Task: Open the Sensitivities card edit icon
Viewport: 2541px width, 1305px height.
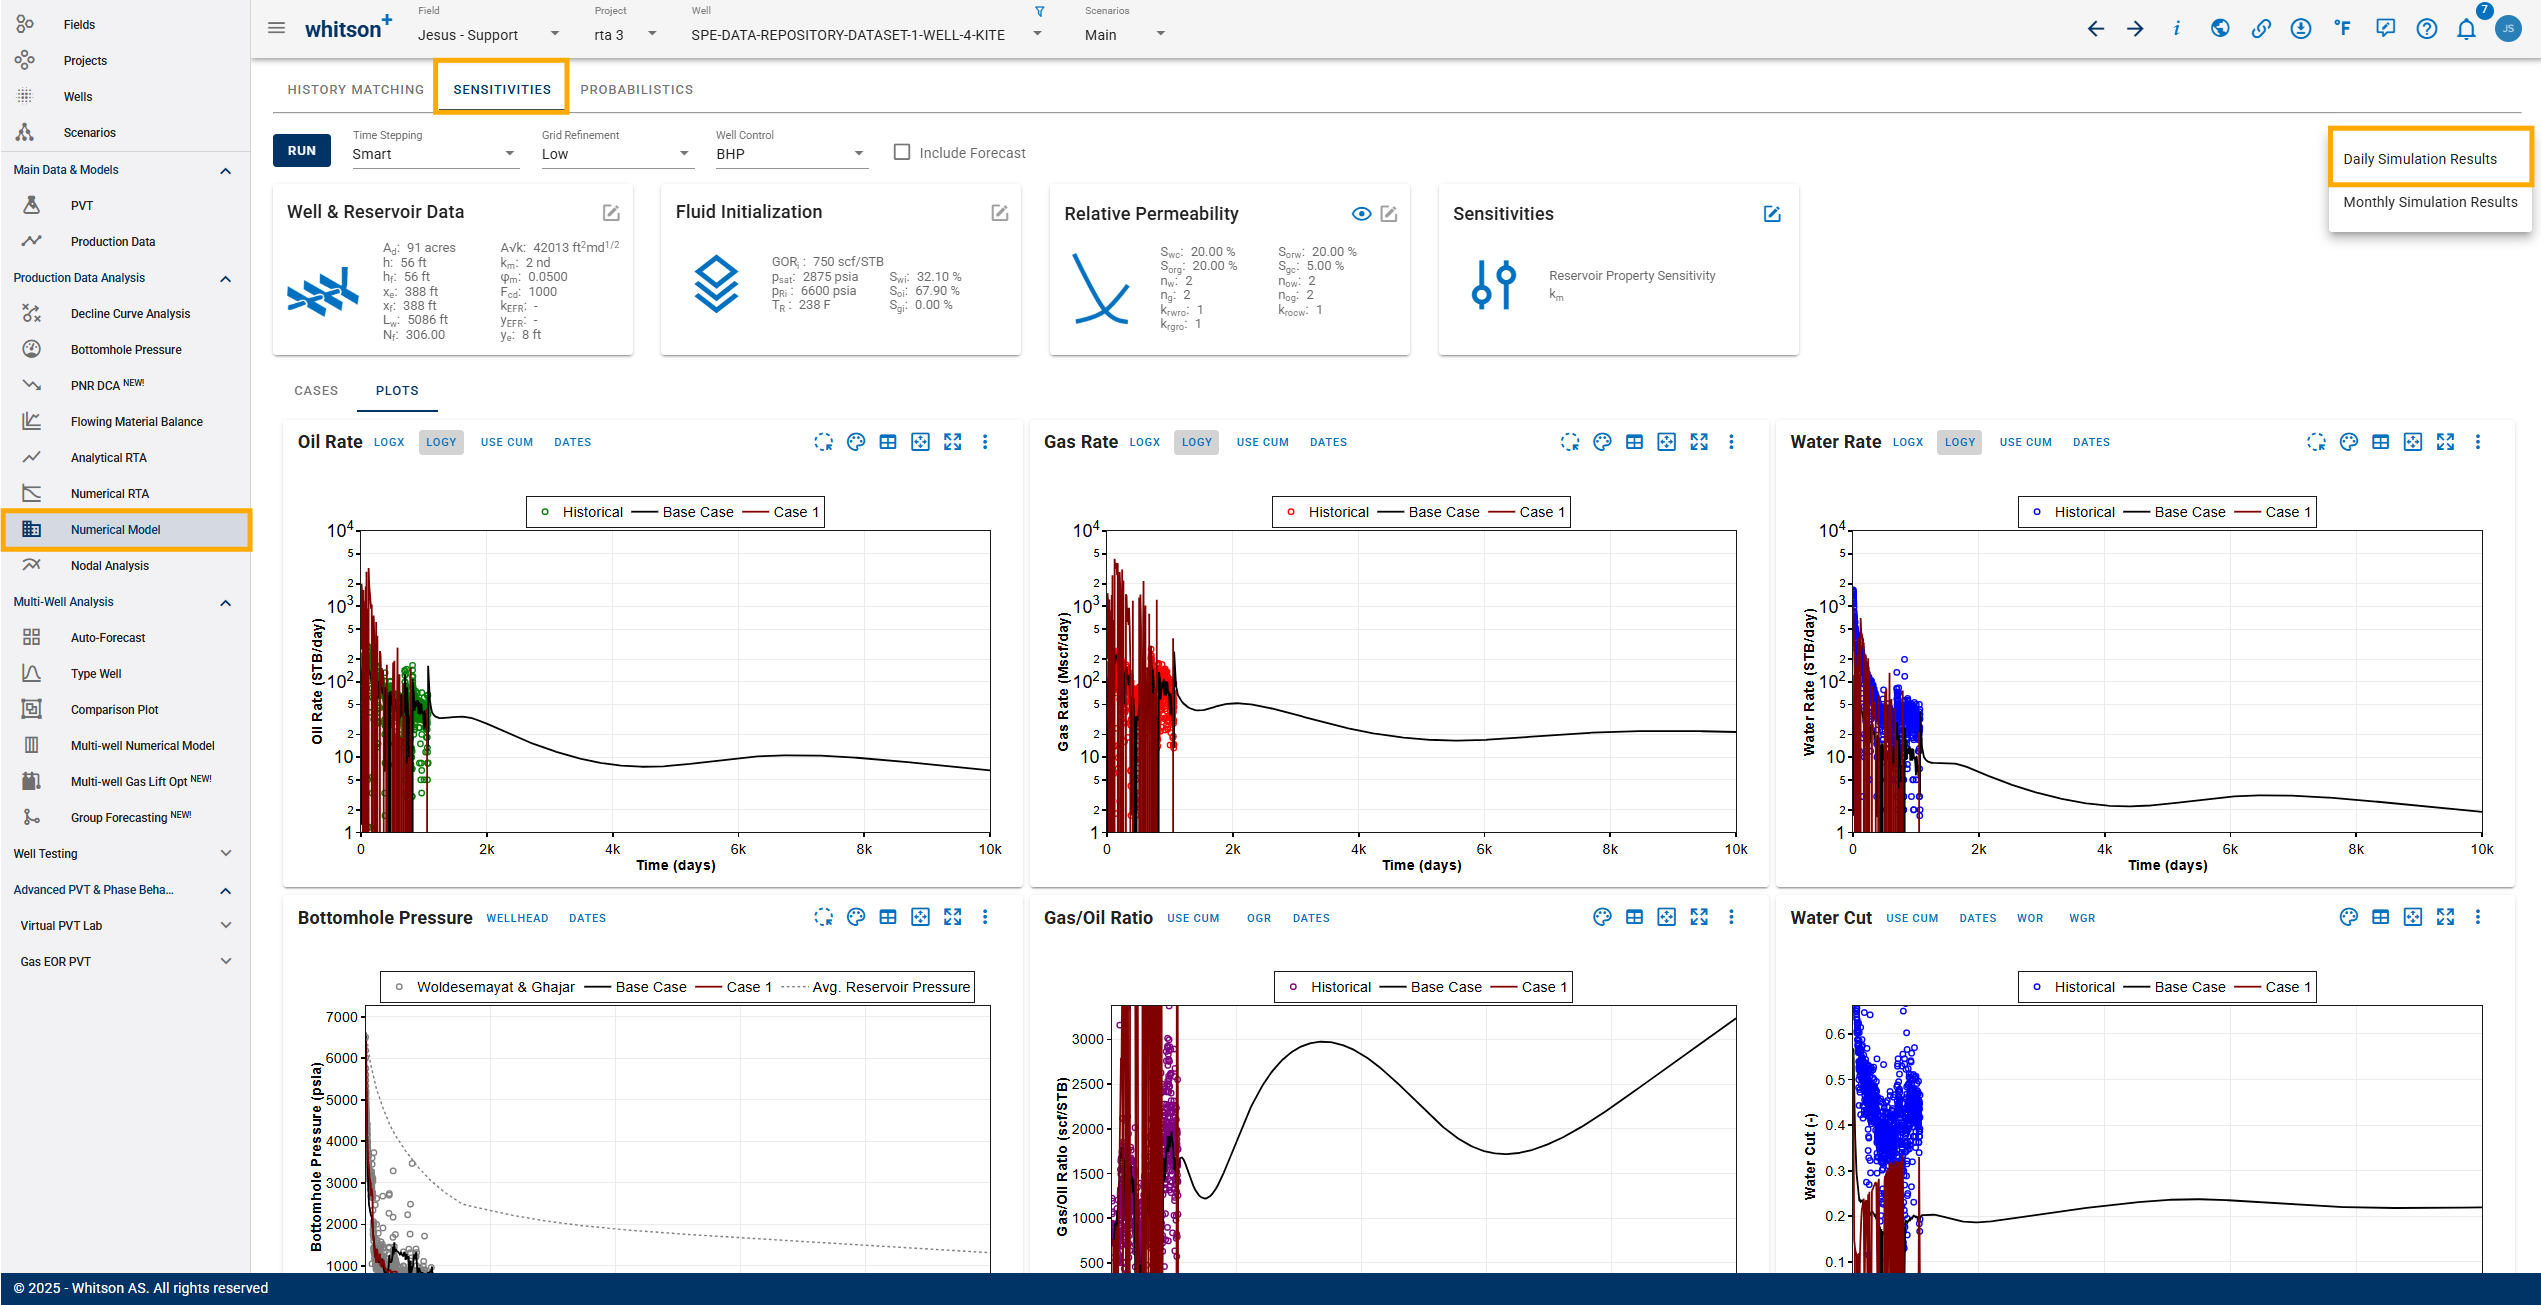Action: tap(1772, 214)
